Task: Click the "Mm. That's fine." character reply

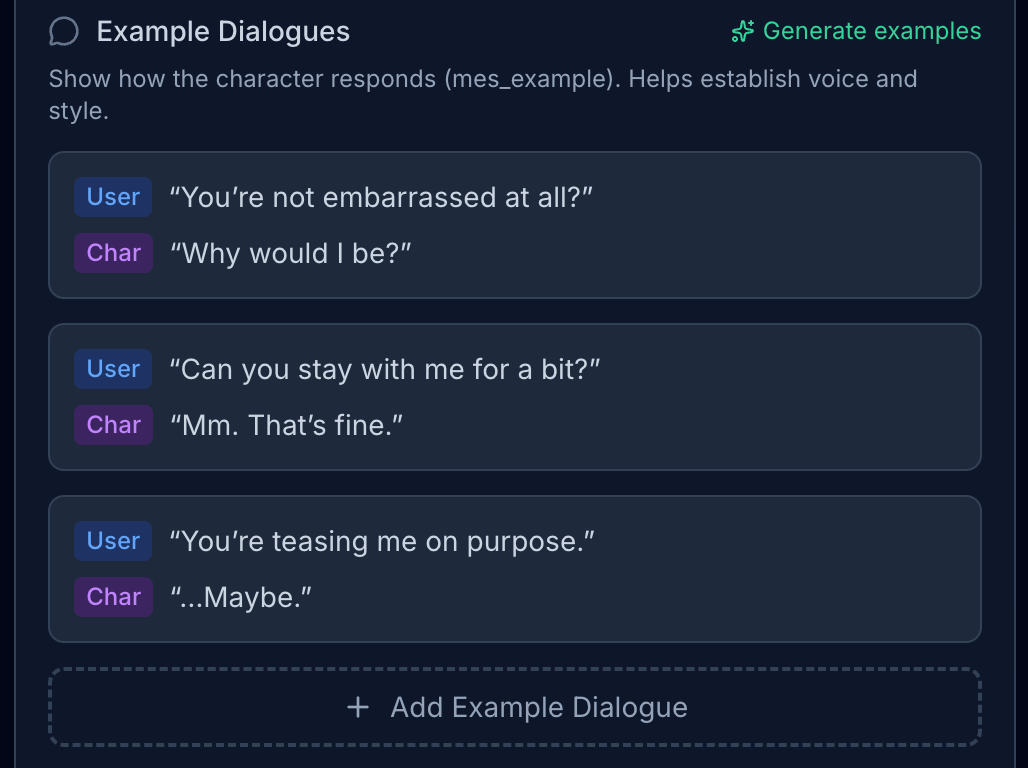Action: coord(285,425)
